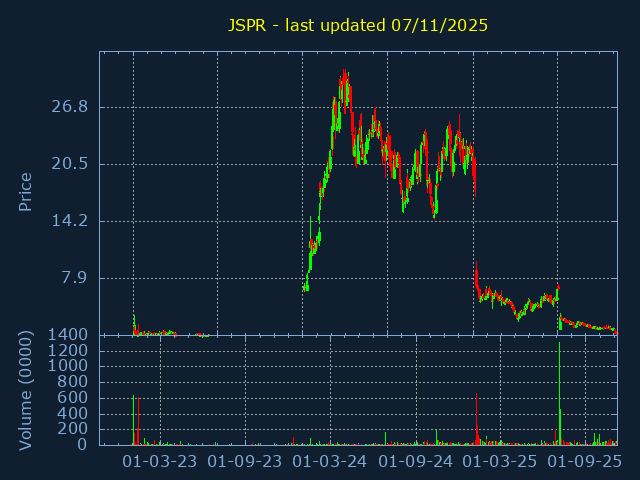Select the 01-09-24 date label

[415, 462]
